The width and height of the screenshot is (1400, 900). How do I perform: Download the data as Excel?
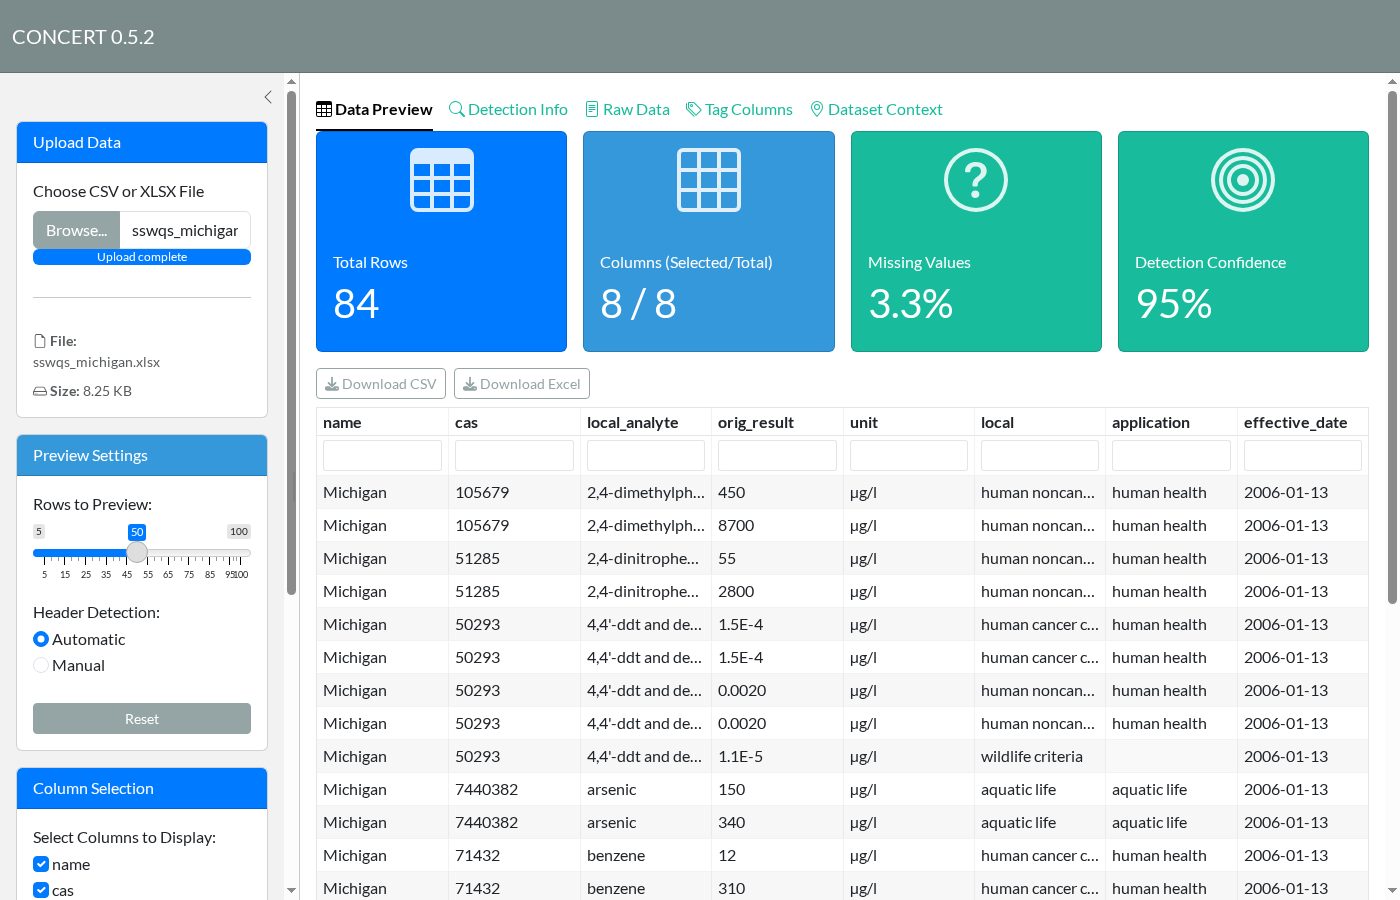(x=522, y=384)
